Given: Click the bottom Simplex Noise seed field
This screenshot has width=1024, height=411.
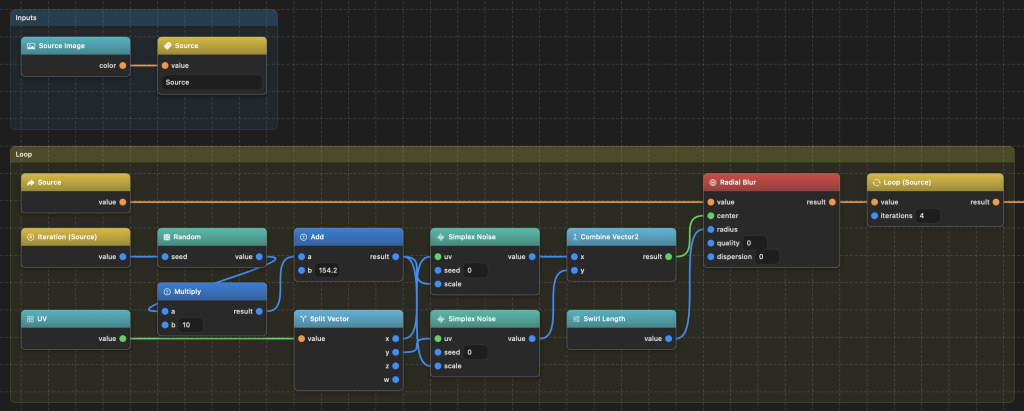Looking at the screenshot, I should [477, 352].
